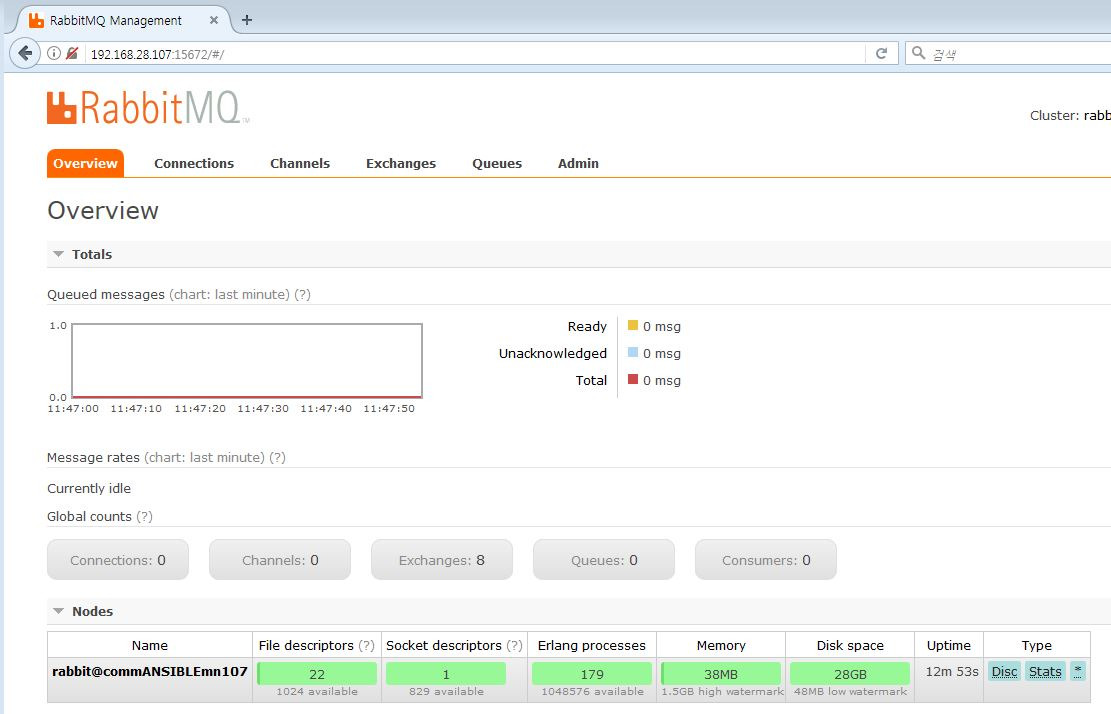Click the '1048576 available' text
The width and height of the screenshot is (1111, 714).
(x=592, y=691)
